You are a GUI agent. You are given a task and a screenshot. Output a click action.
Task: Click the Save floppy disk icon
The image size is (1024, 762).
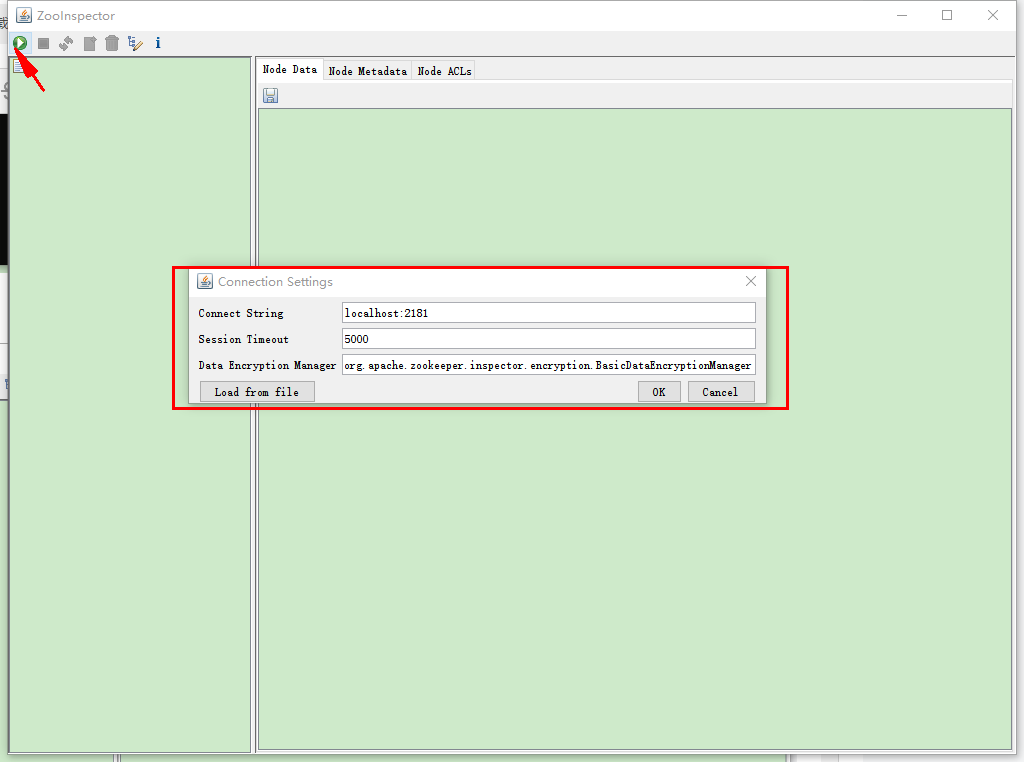(x=270, y=95)
